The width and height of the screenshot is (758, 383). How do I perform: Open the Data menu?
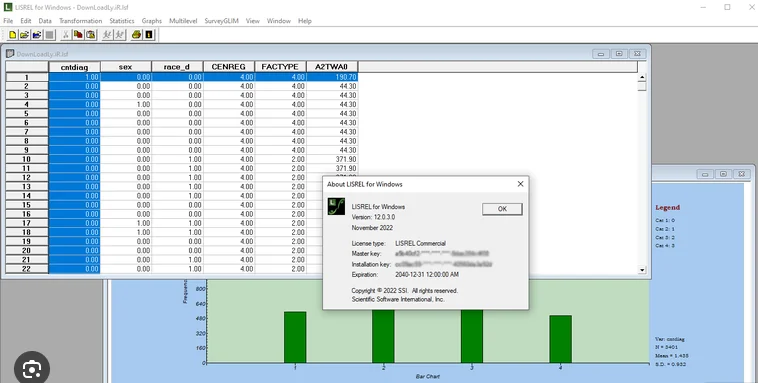[45, 21]
